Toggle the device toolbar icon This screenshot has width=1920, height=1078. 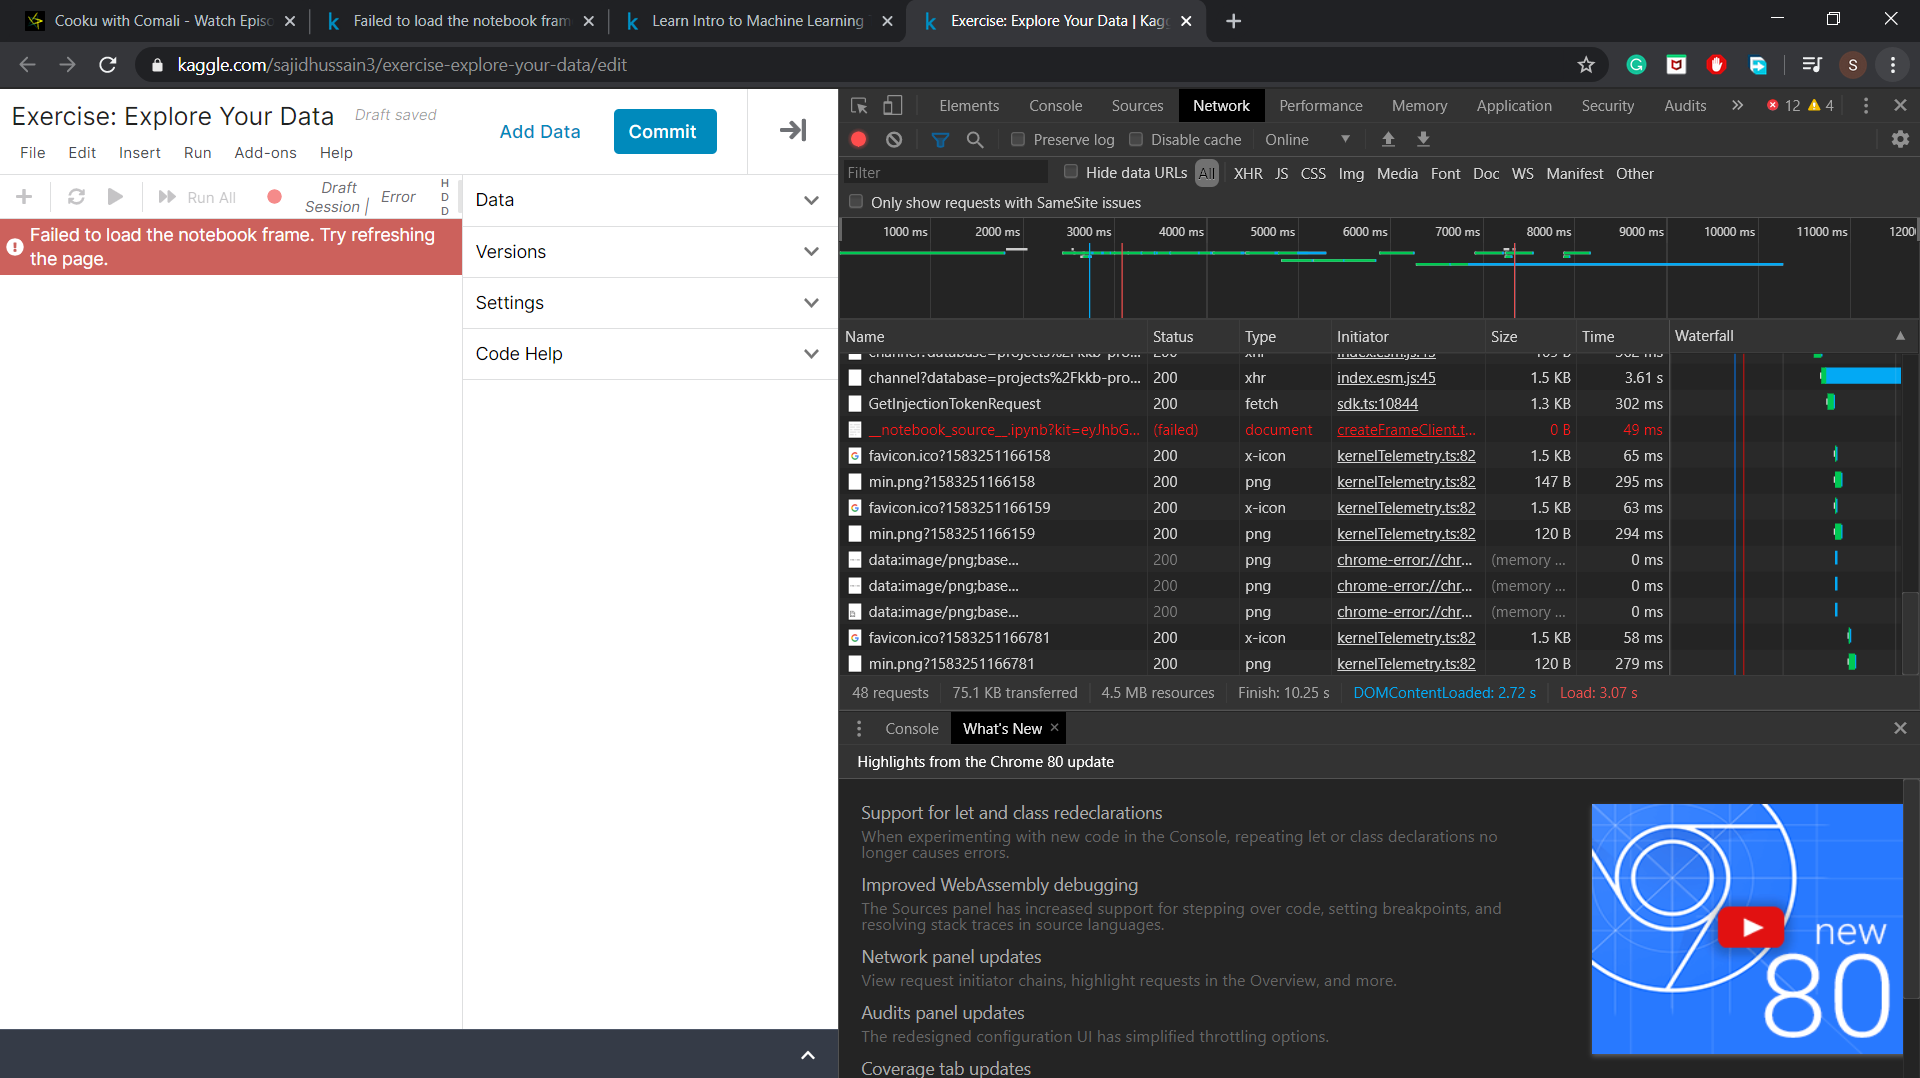click(x=893, y=105)
